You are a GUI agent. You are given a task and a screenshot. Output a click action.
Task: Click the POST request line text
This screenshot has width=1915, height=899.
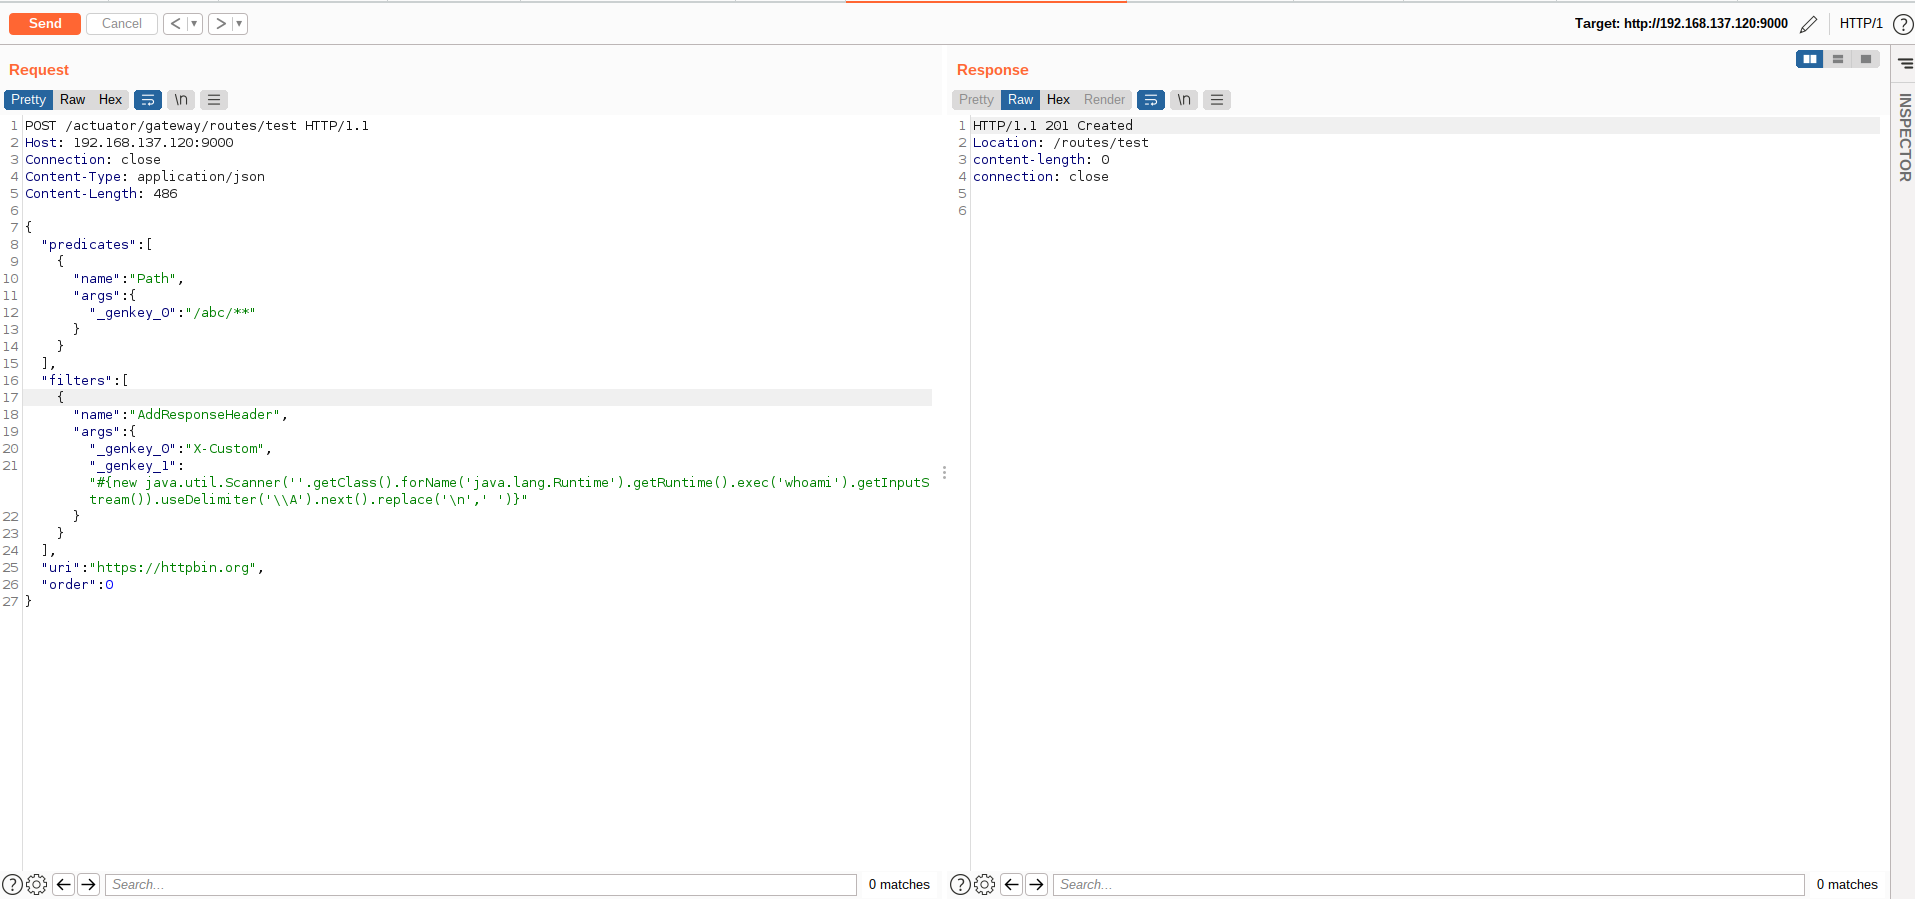[197, 126]
